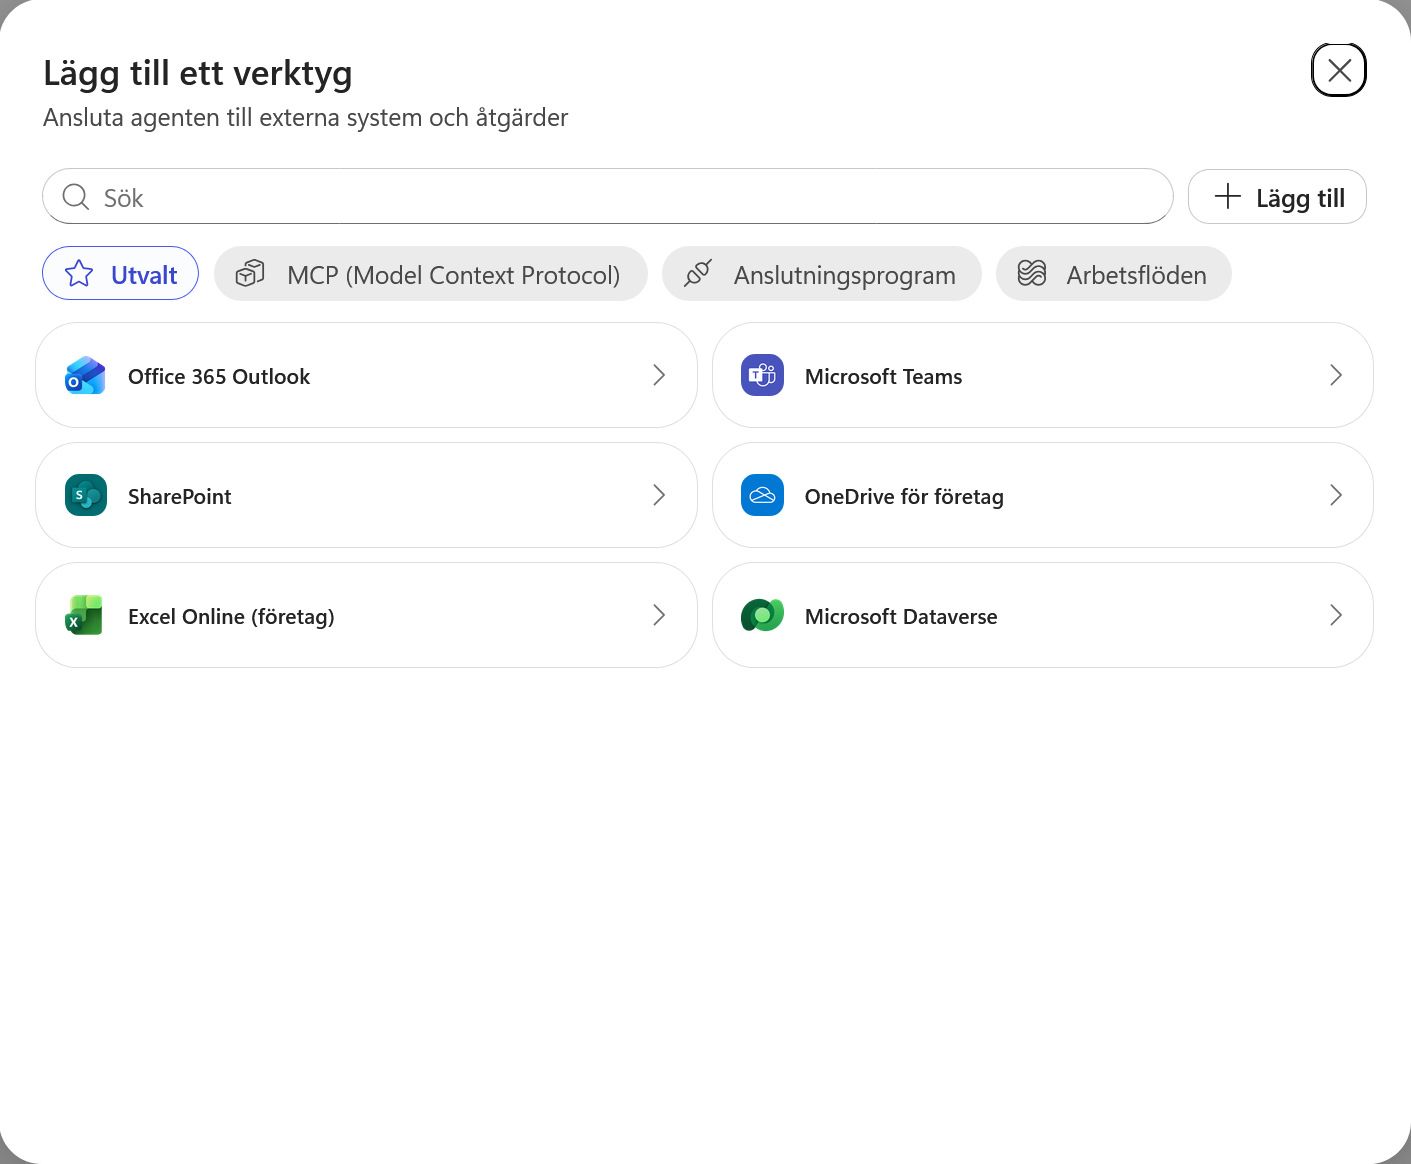The width and height of the screenshot is (1411, 1164).
Task: Open the Office 365 Outlook label
Action: (219, 377)
